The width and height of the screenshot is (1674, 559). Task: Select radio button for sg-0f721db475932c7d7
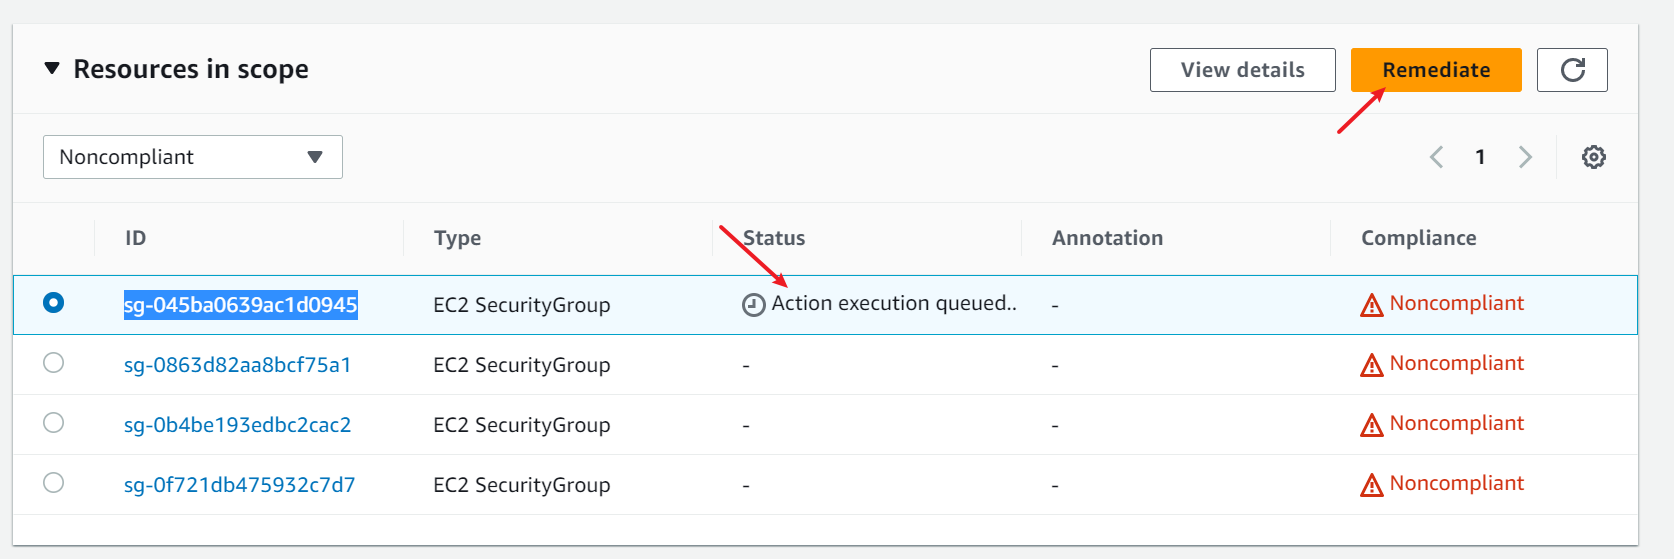click(x=54, y=483)
